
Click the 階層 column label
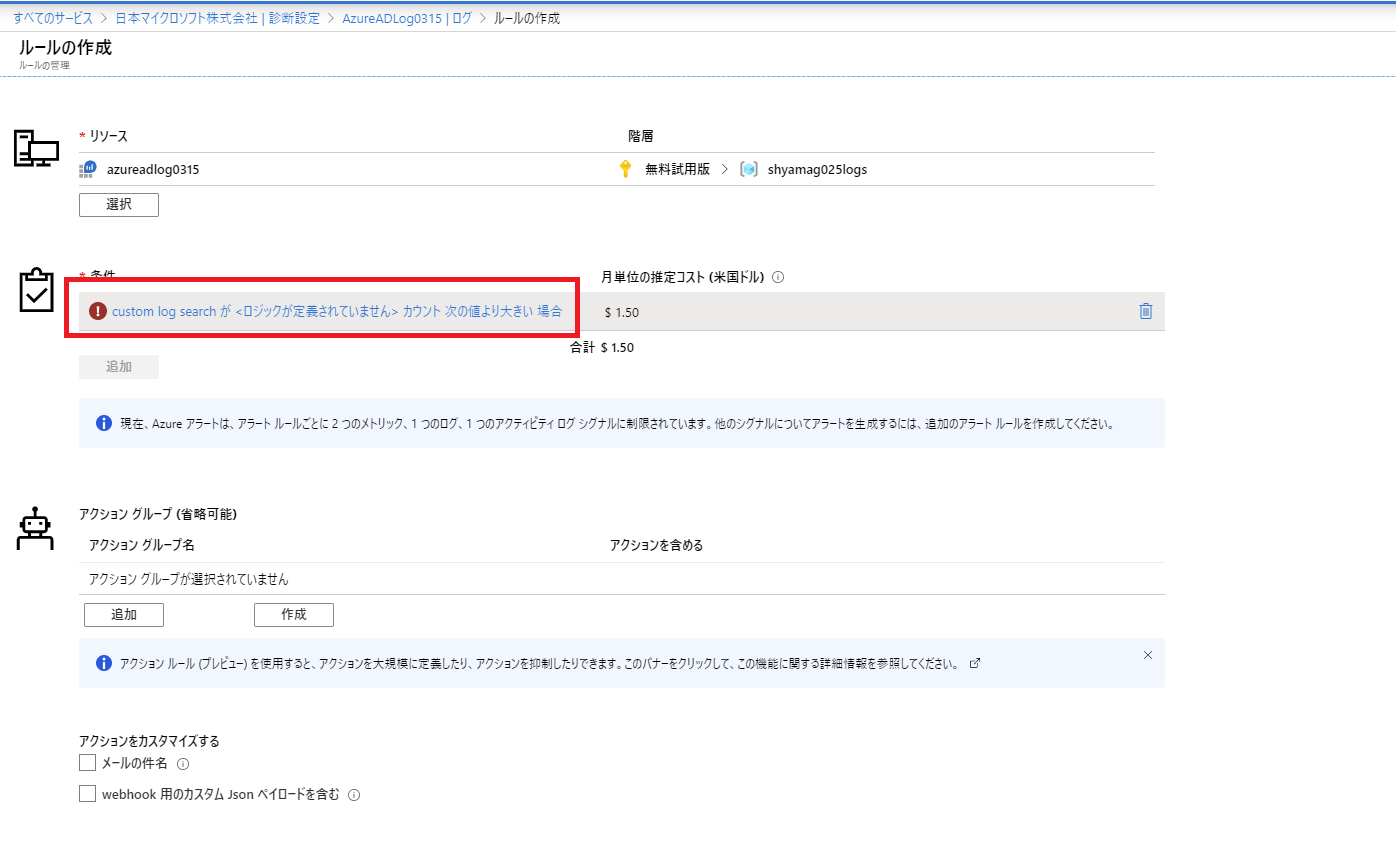coord(641,136)
